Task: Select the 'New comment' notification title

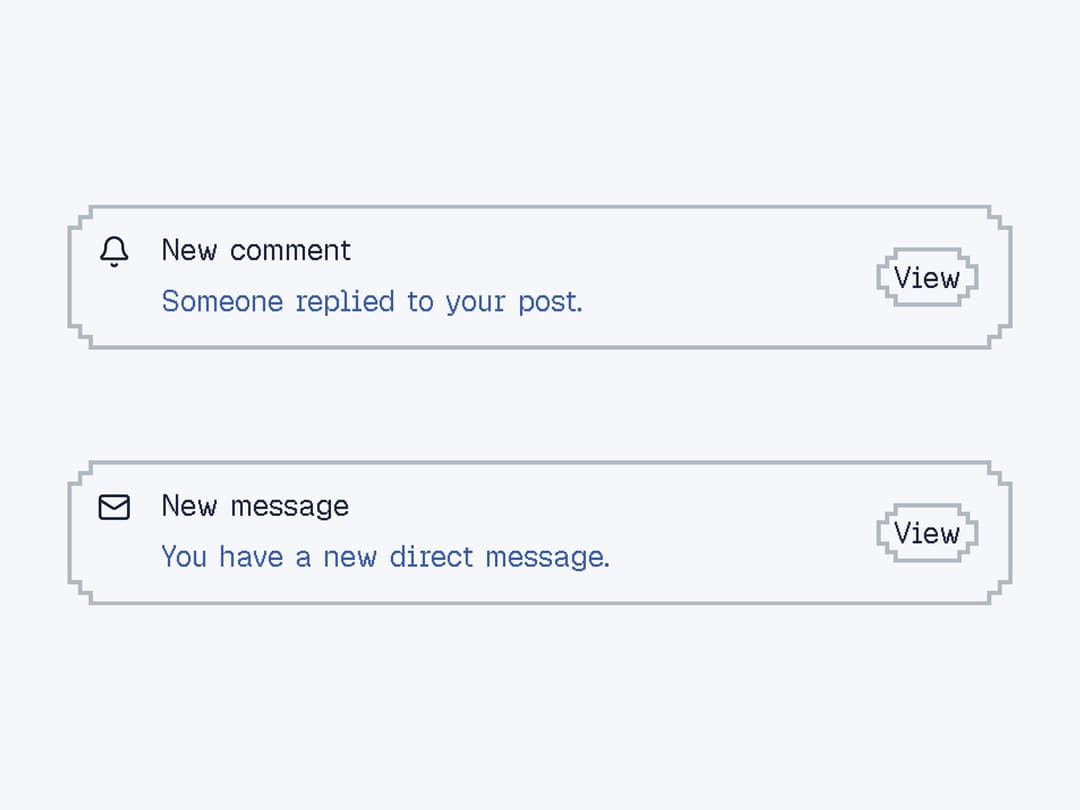Action: 256,250
